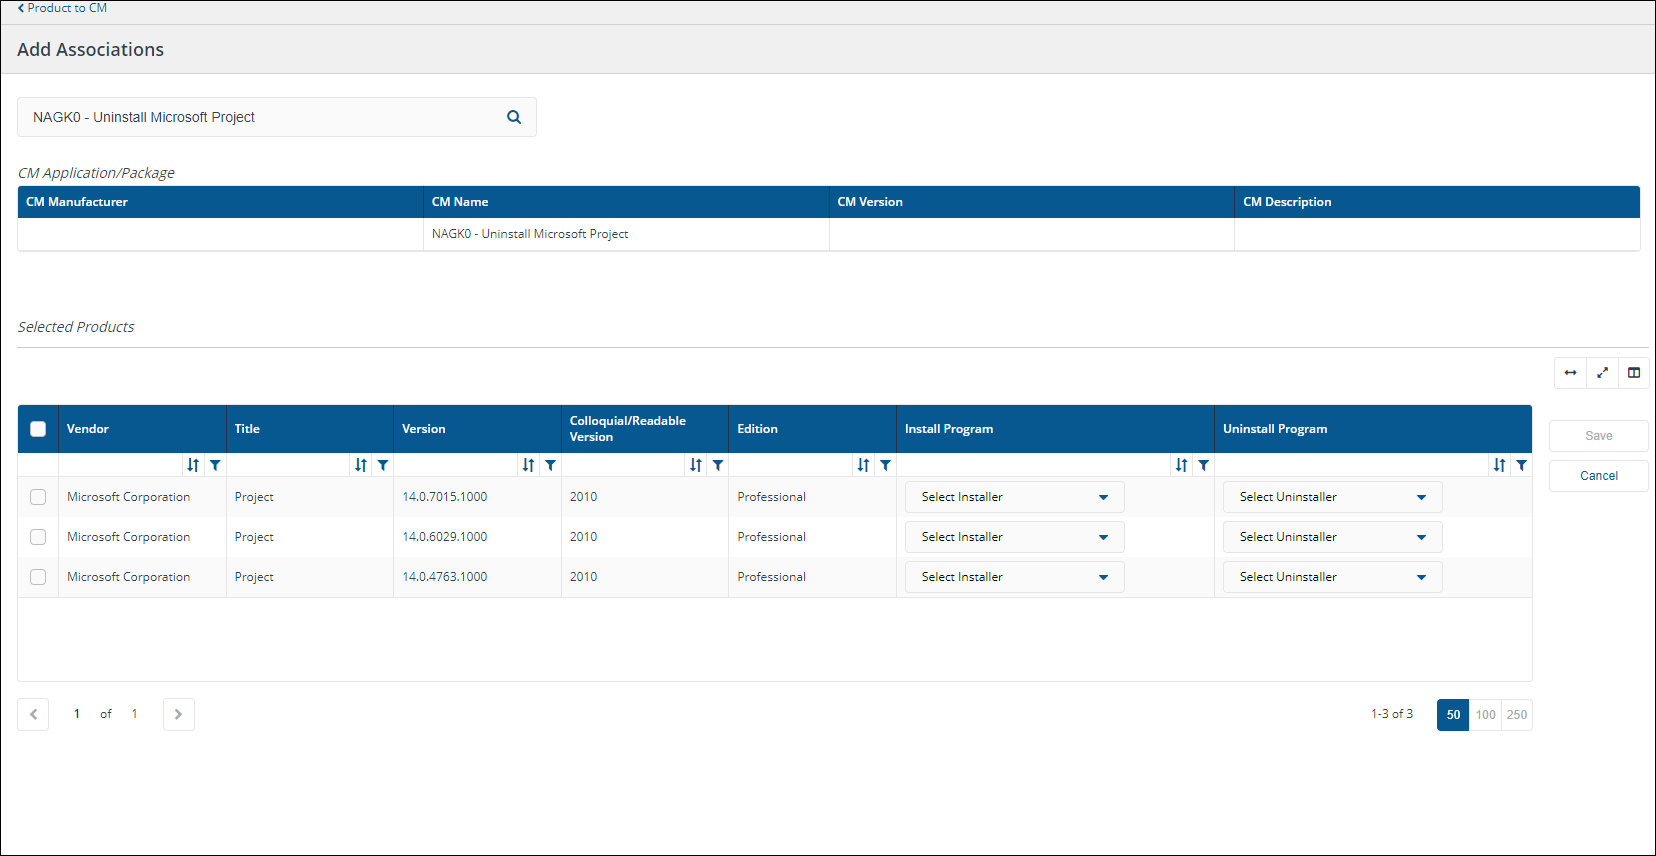Sort the Edition column
Viewport: 1656px width, 856px height.
tap(863, 465)
